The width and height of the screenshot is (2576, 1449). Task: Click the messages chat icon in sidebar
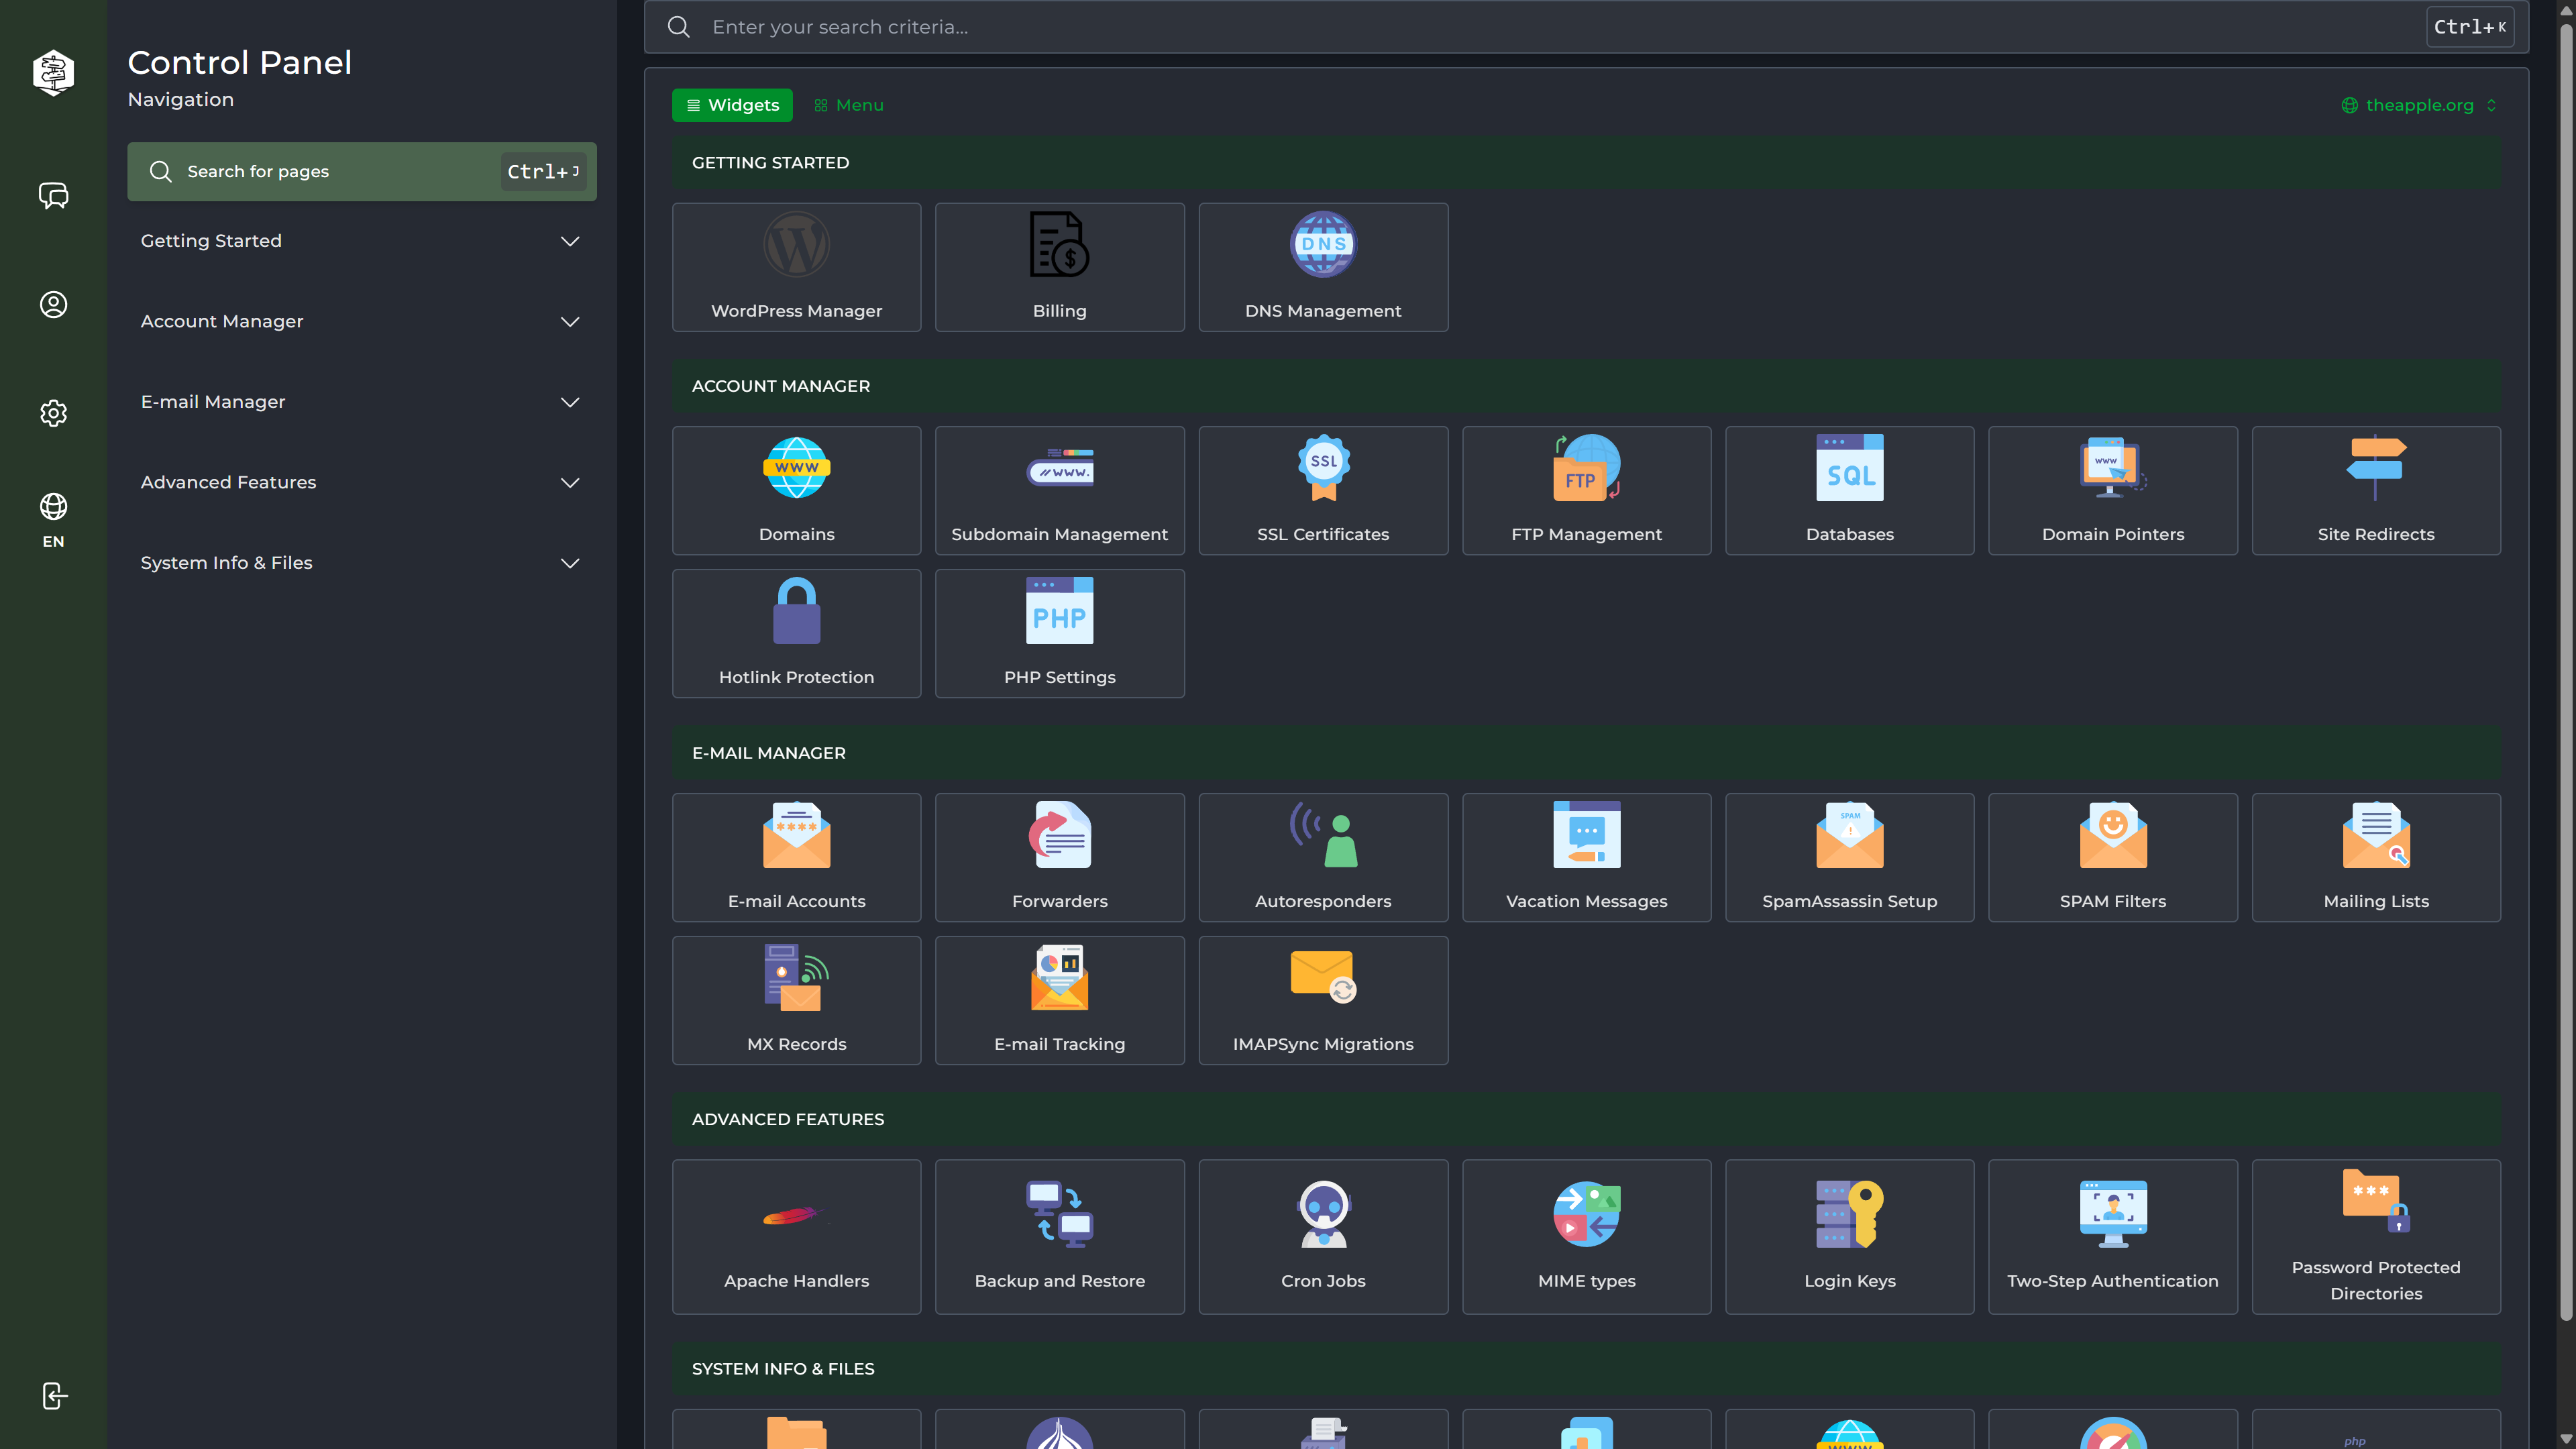[x=53, y=195]
